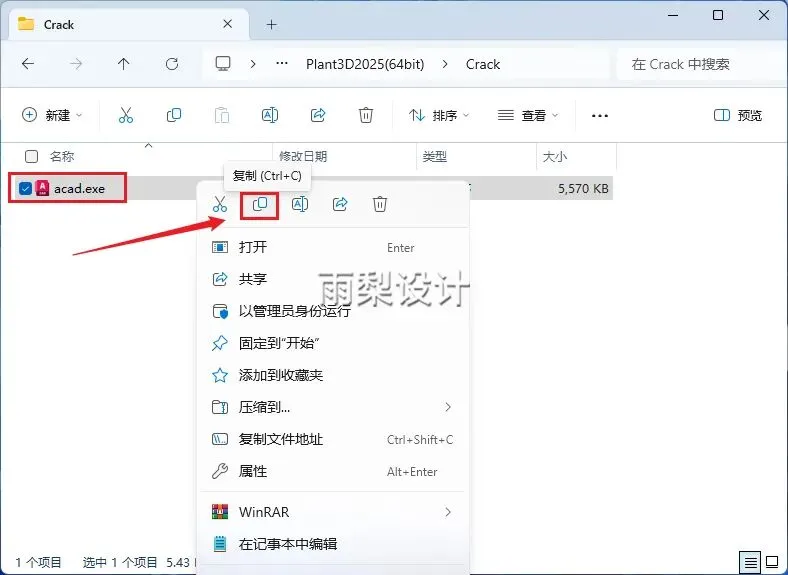Open the 新建 dropdown

(x=52, y=115)
